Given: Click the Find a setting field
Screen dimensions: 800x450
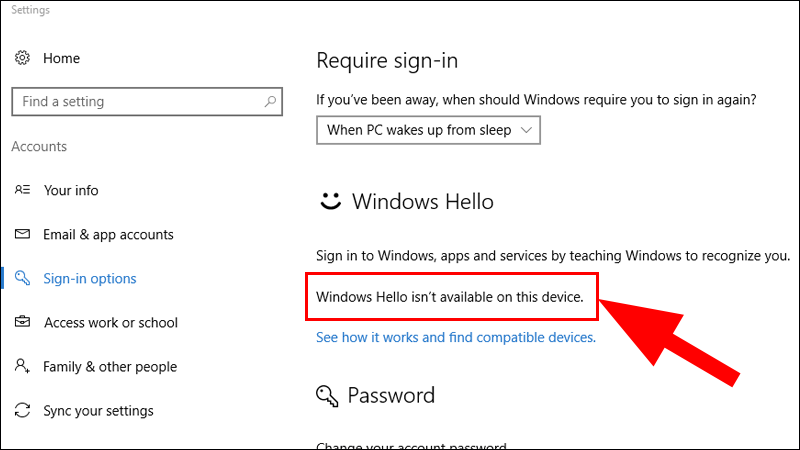Looking at the screenshot, I should (x=147, y=102).
